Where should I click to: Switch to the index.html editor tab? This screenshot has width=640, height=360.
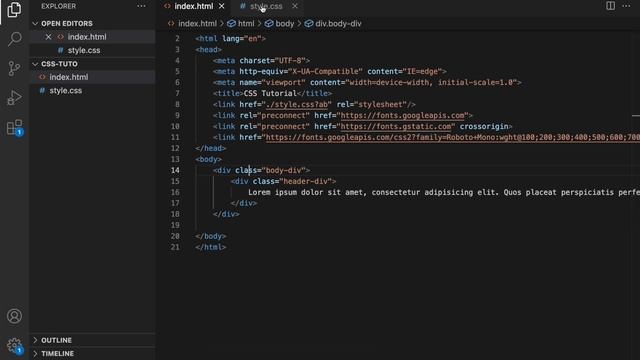pyautogui.click(x=193, y=6)
